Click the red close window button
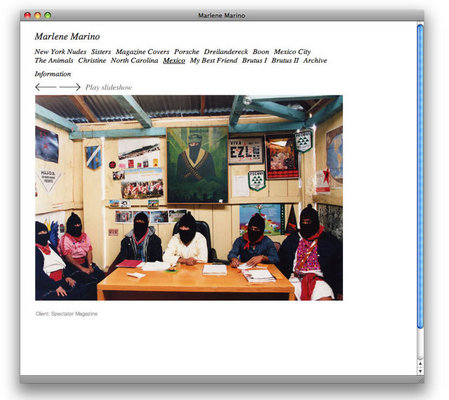Screen dimensions: 449x400 tap(28, 15)
